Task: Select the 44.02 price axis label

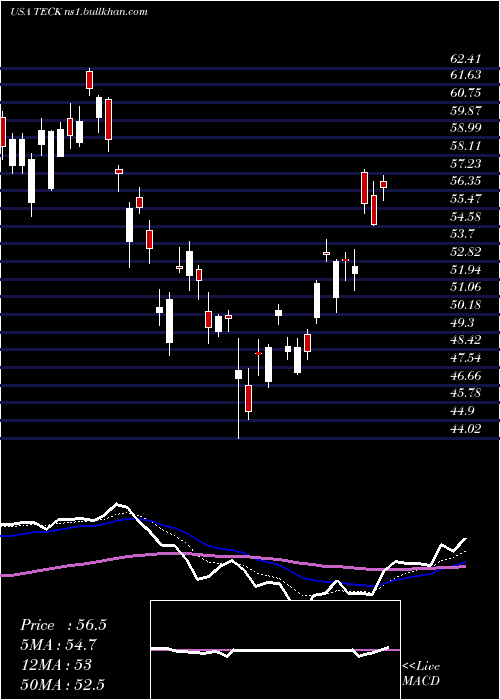Action: coord(465,429)
